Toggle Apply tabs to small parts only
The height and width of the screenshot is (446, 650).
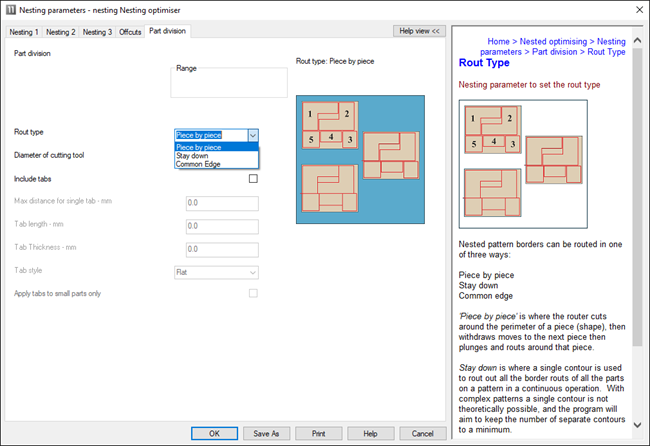[x=253, y=293]
